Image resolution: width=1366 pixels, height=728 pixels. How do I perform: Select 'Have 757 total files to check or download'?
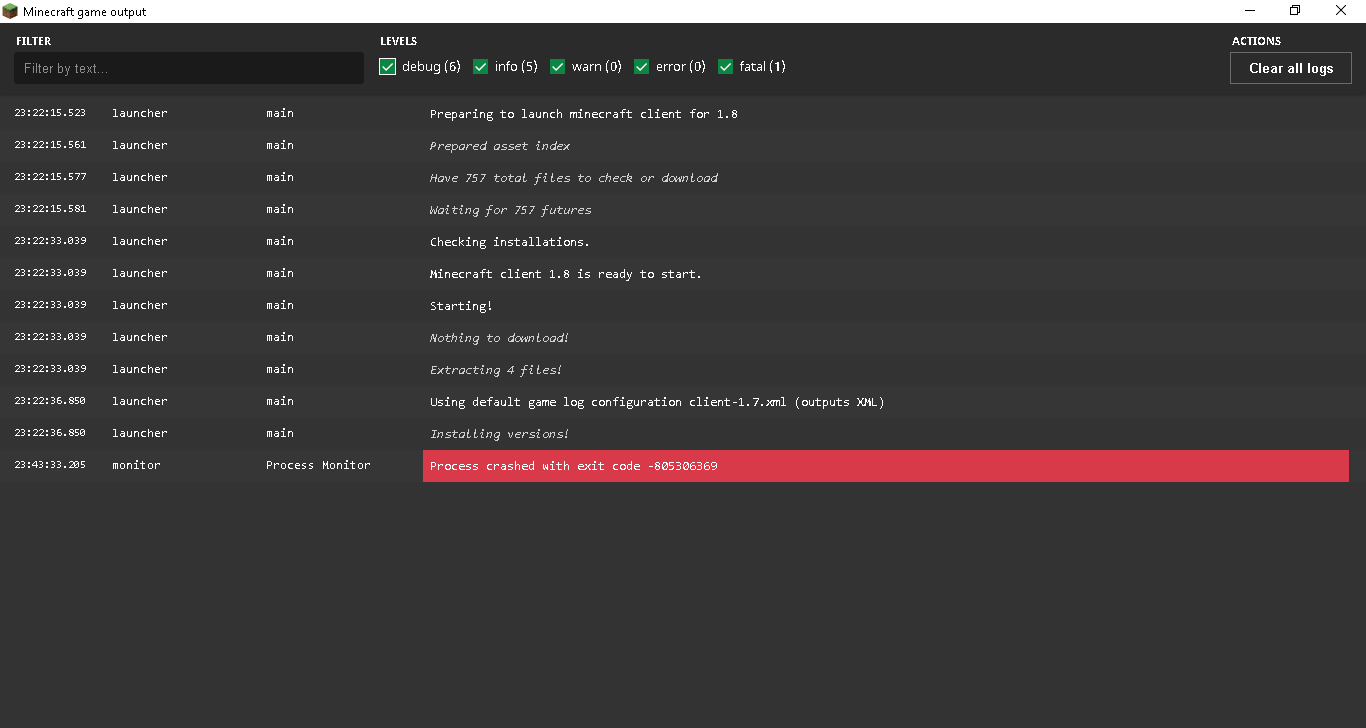point(574,178)
